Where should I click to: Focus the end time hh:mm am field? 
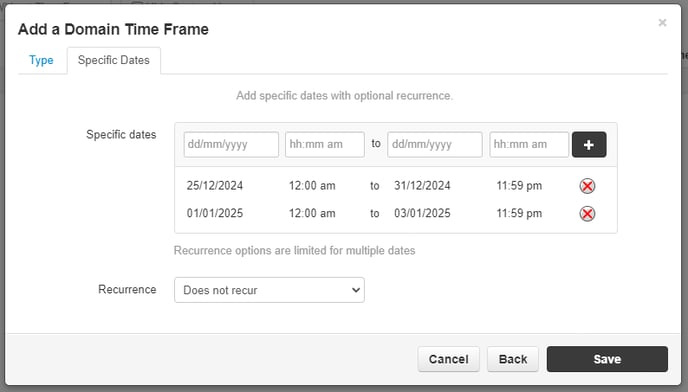tap(529, 144)
